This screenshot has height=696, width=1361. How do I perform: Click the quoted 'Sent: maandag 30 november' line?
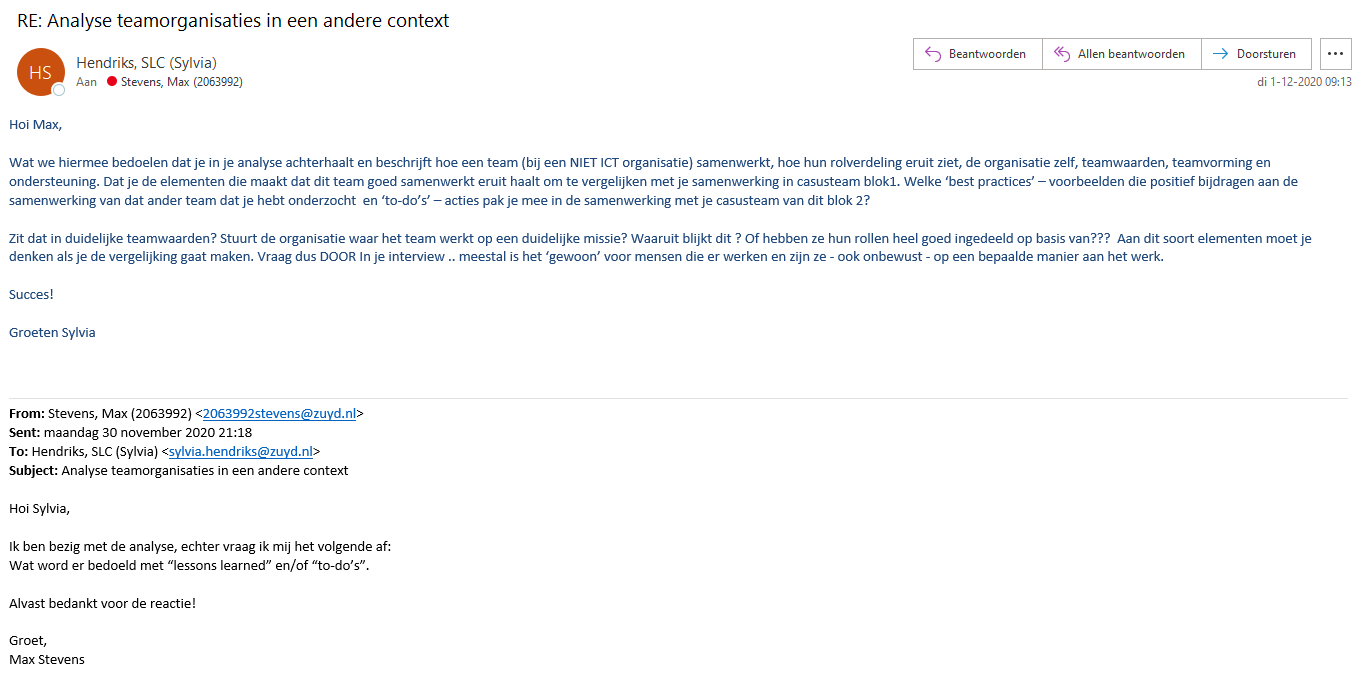coord(130,432)
